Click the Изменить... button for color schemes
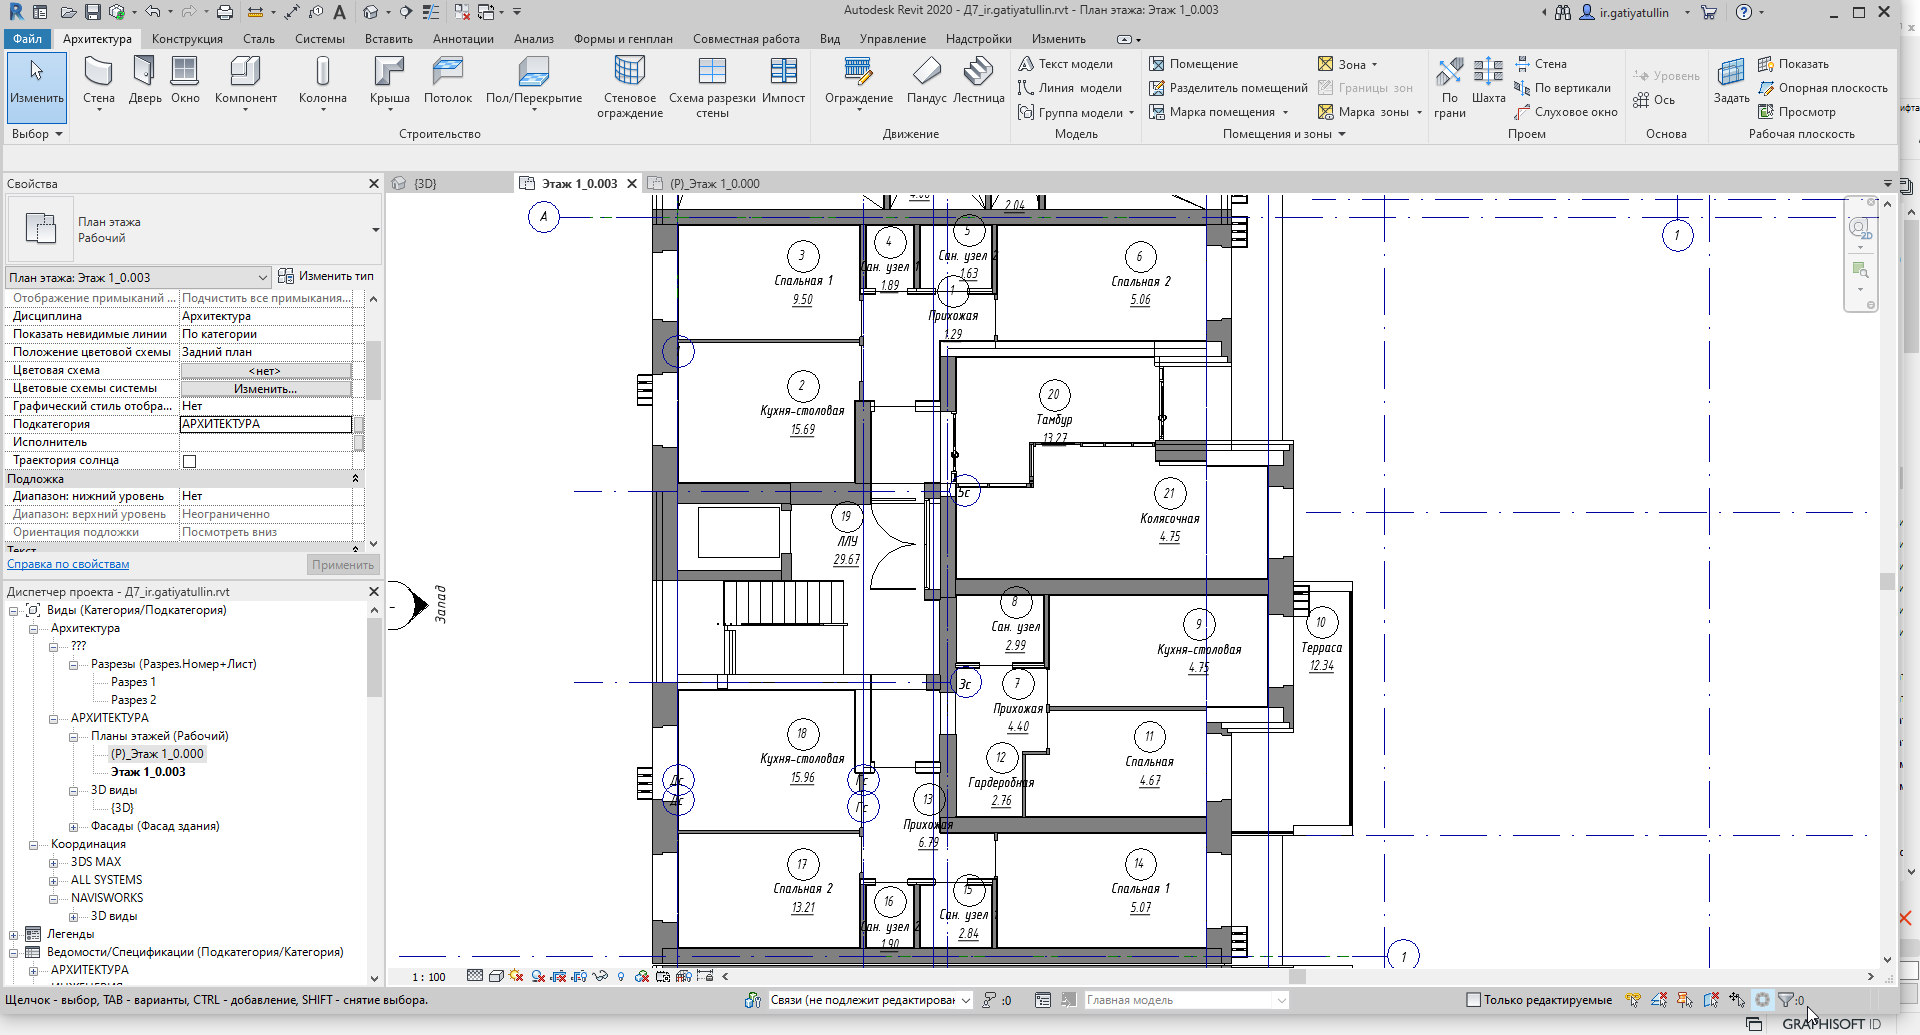Screen dimensions: 1920x1035 (265, 389)
